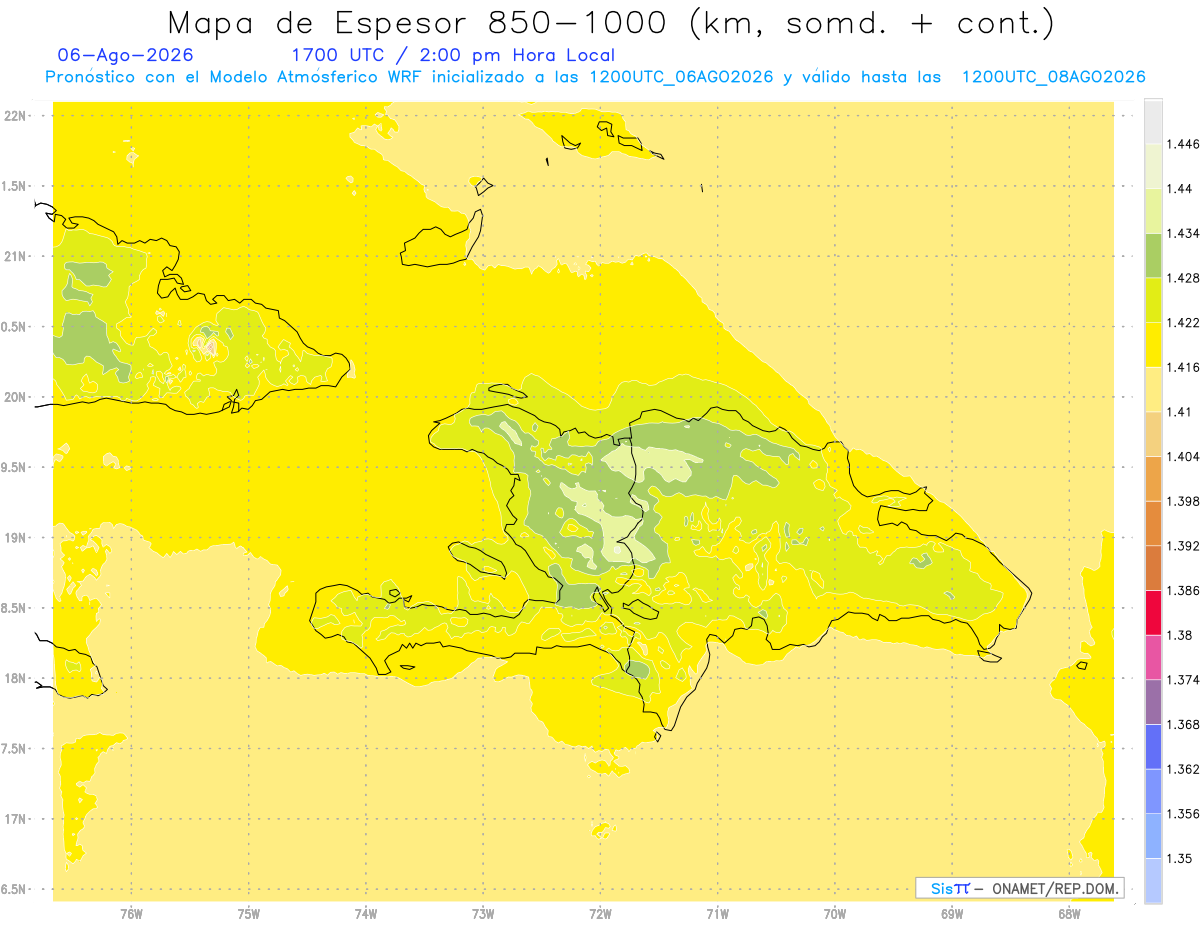1200x927 pixels.
Task: Click the 18N latitude tick label
Action: click(x=16, y=679)
